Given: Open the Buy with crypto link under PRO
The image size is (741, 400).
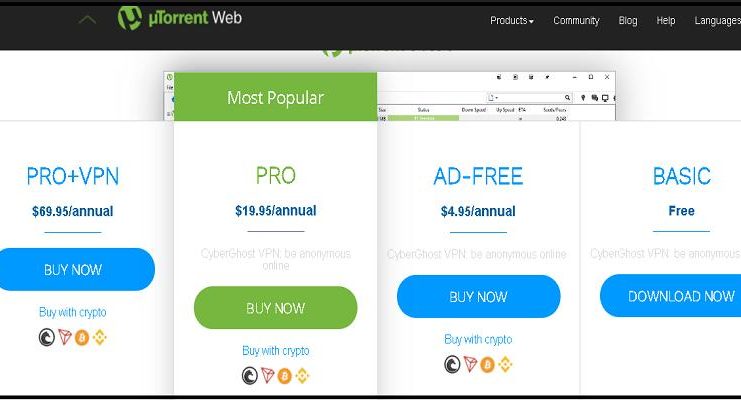Looking at the screenshot, I should 276,351.
